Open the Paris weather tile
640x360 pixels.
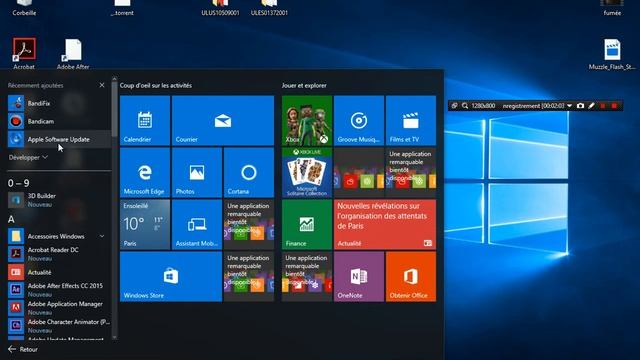tap(145, 224)
